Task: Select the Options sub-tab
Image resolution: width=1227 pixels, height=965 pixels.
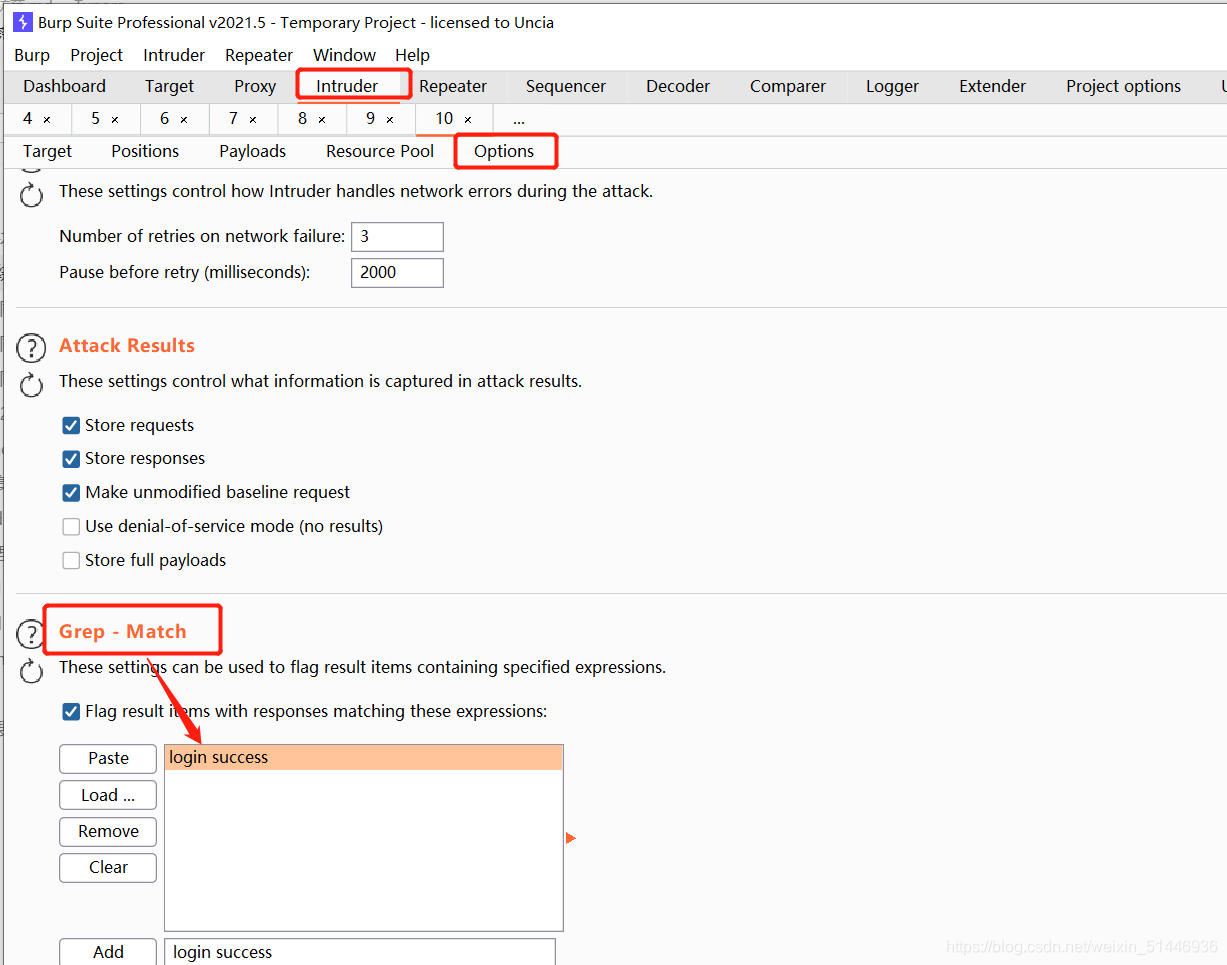Action: click(504, 151)
